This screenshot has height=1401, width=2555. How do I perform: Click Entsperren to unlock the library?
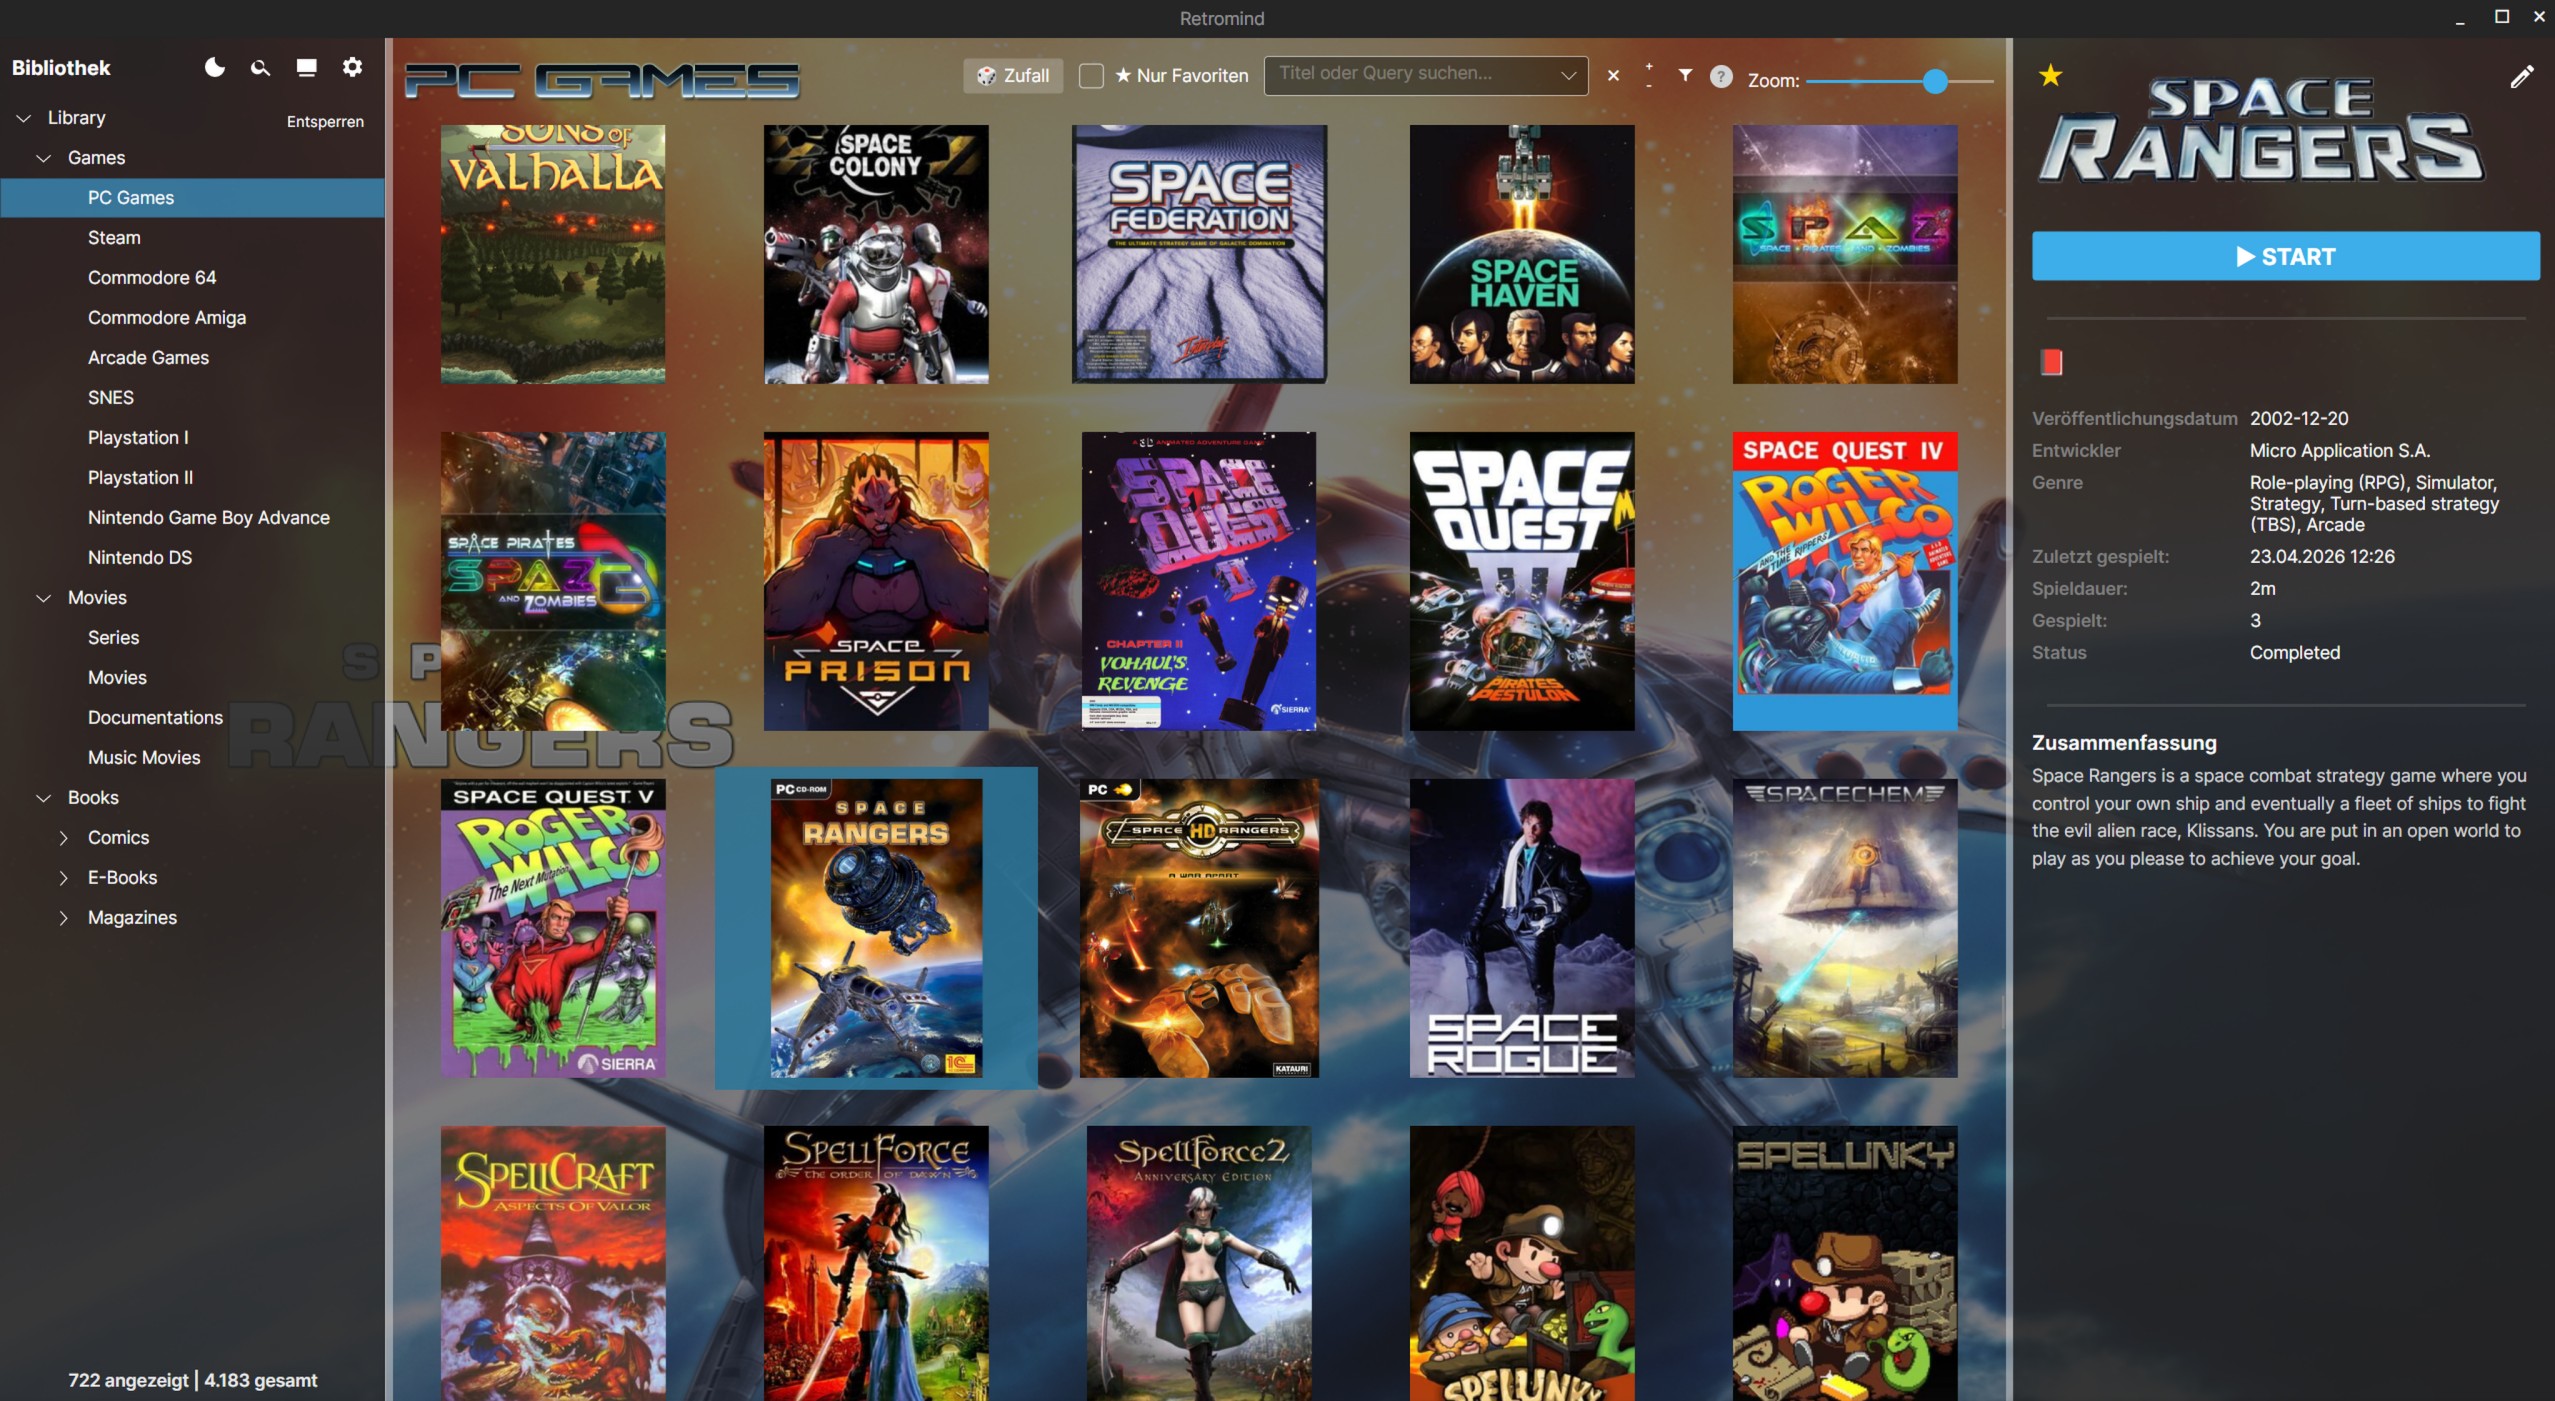pyautogui.click(x=325, y=122)
